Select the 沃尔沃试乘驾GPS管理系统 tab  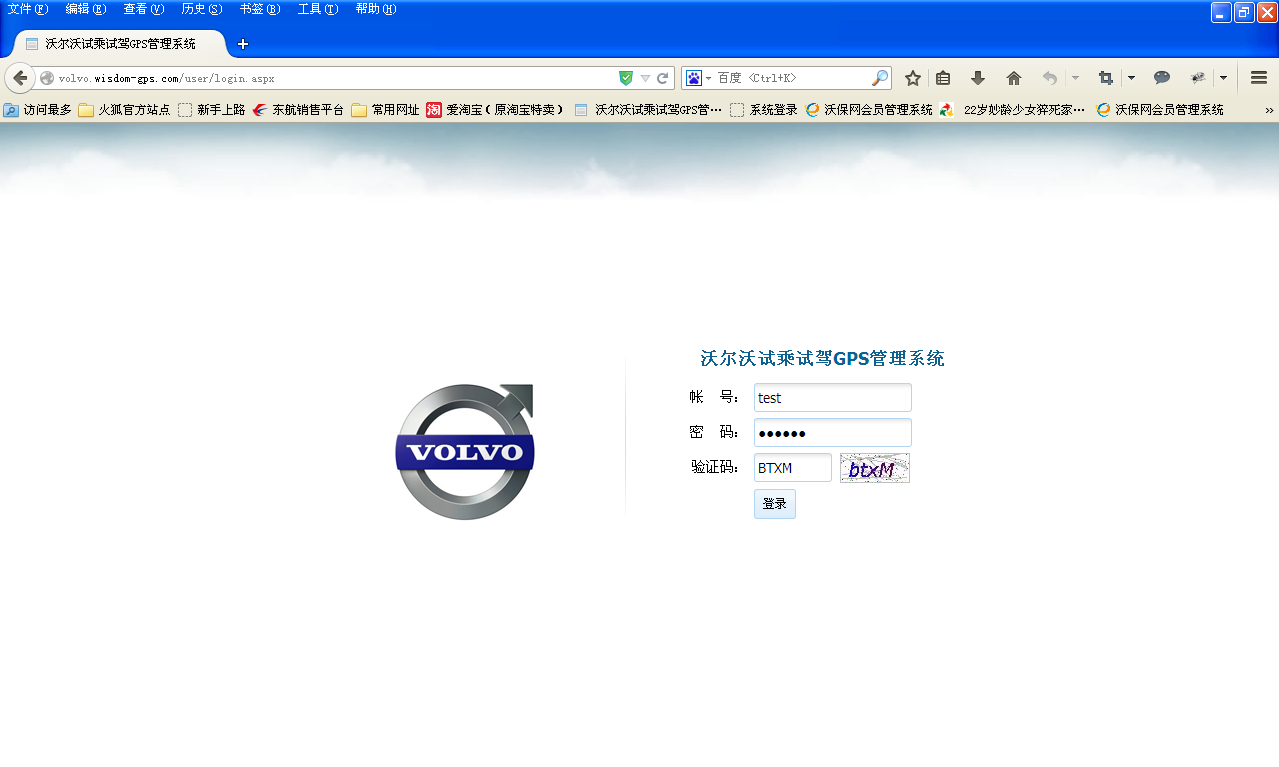click(120, 44)
